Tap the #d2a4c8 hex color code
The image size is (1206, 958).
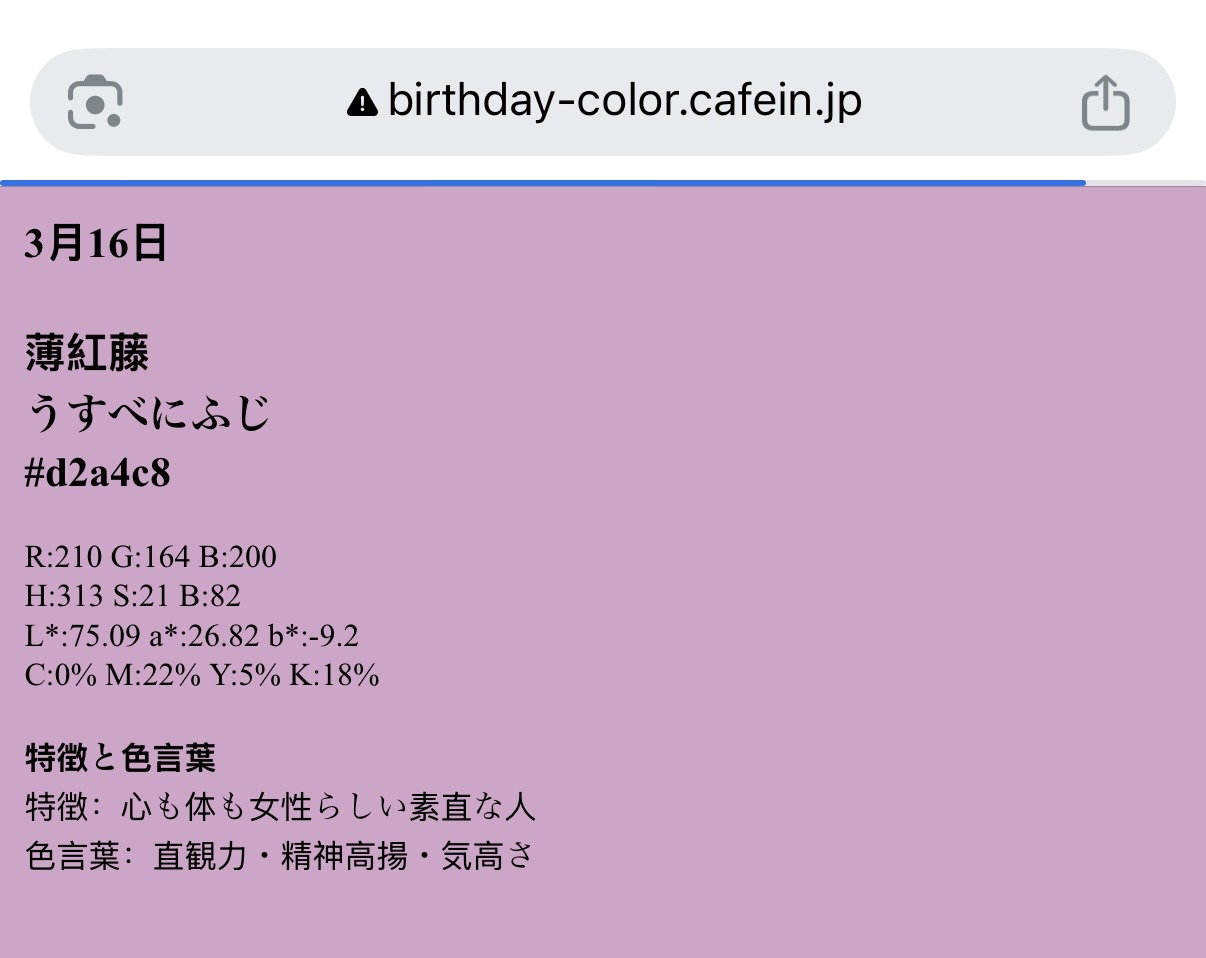(98, 473)
